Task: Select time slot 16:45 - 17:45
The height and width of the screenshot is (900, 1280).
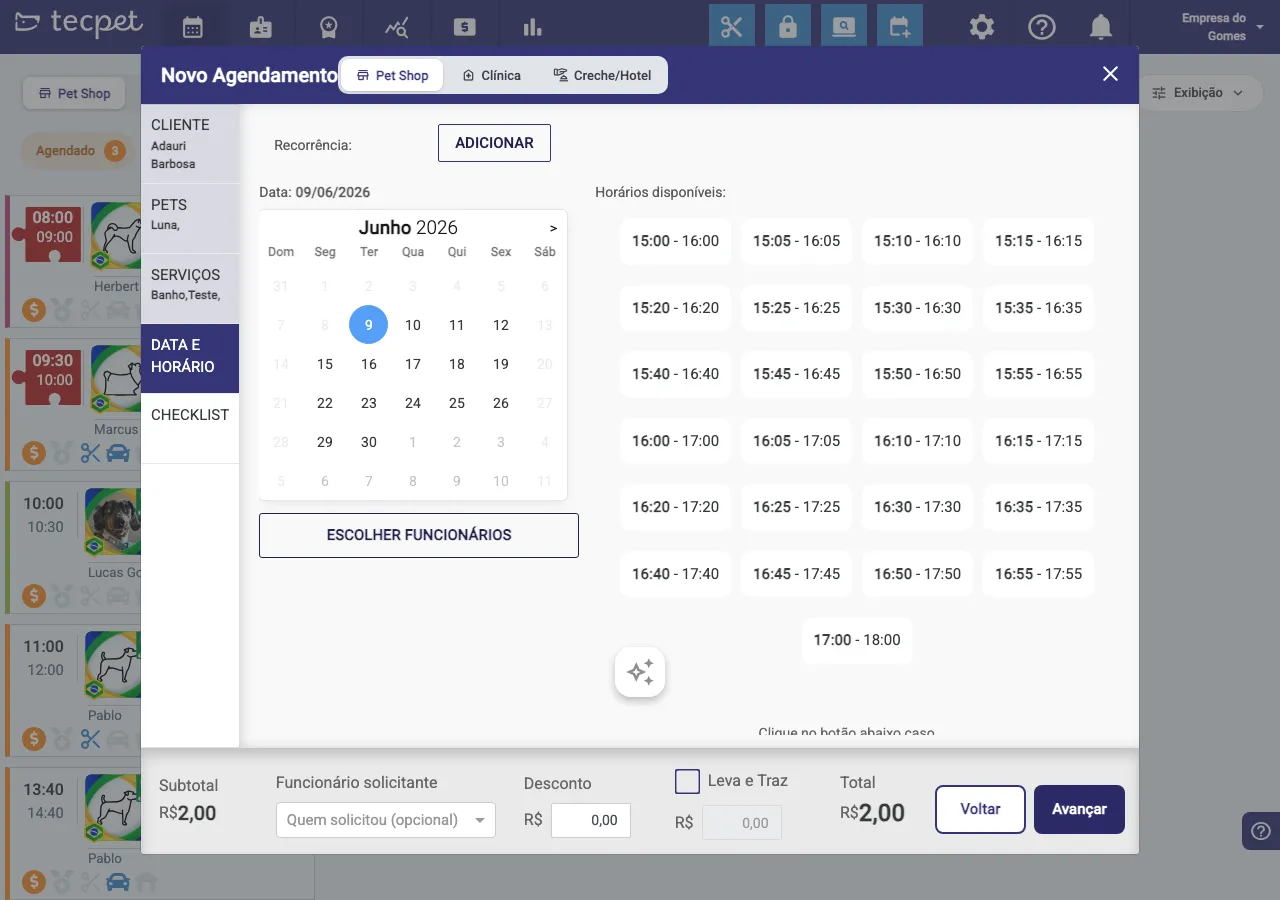Action: 796,574
